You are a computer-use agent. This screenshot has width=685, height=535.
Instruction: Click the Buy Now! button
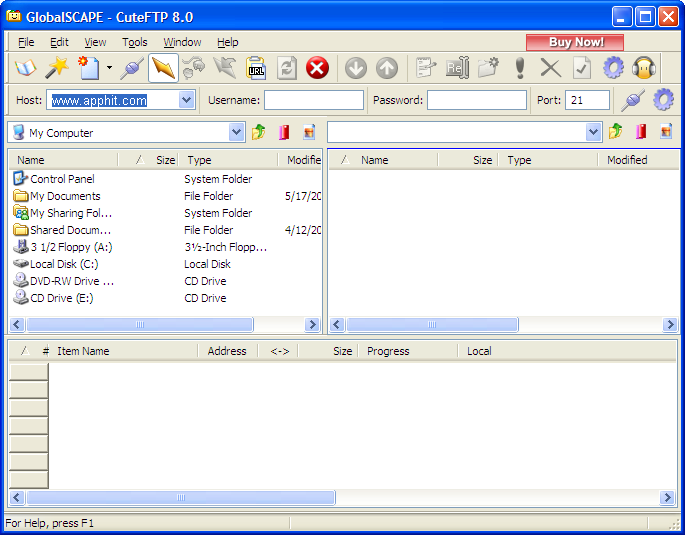click(575, 43)
